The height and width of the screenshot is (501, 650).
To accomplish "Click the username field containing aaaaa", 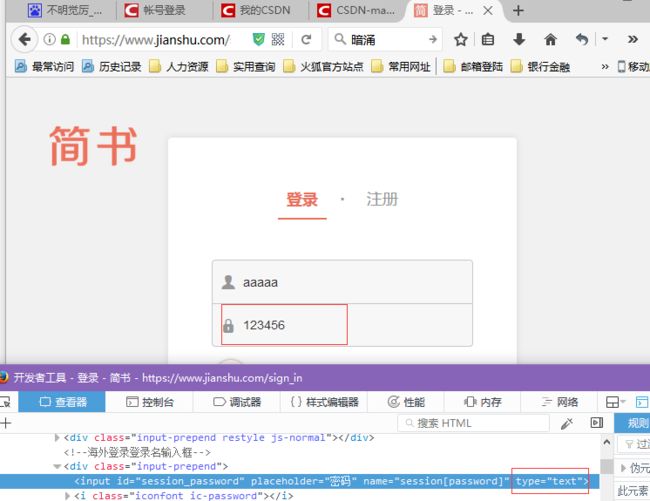I will [342, 282].
